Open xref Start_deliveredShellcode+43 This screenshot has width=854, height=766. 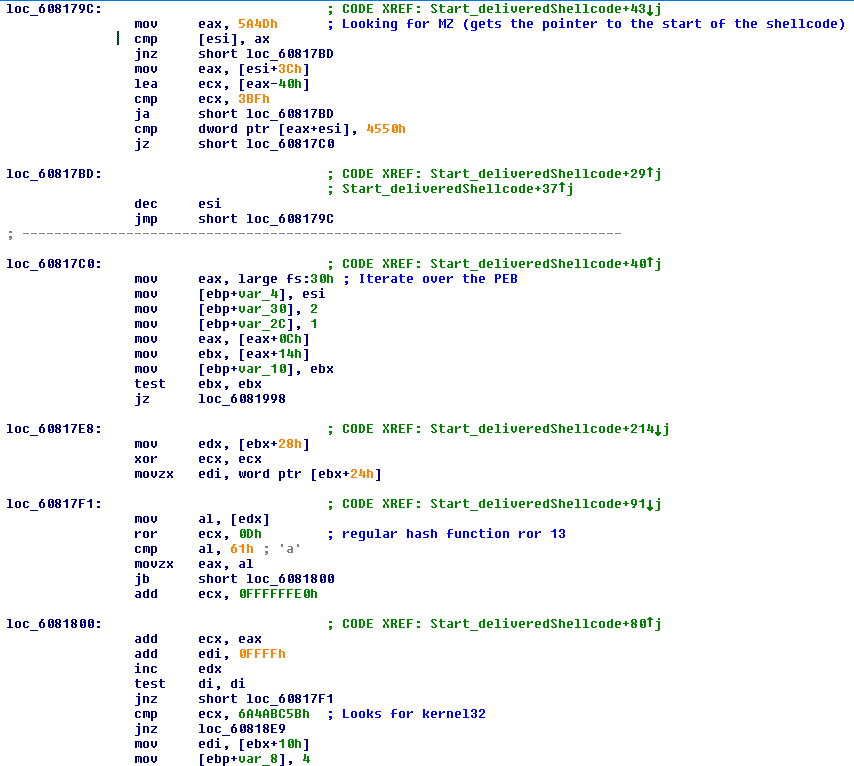(x=545, y=9)
